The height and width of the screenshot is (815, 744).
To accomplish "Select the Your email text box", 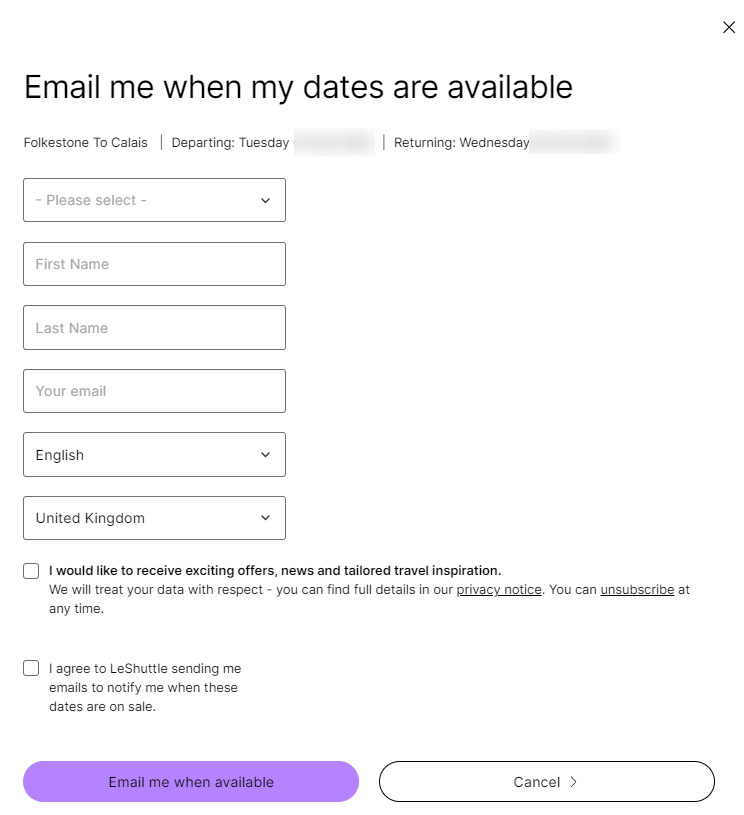I will (154, 391).
